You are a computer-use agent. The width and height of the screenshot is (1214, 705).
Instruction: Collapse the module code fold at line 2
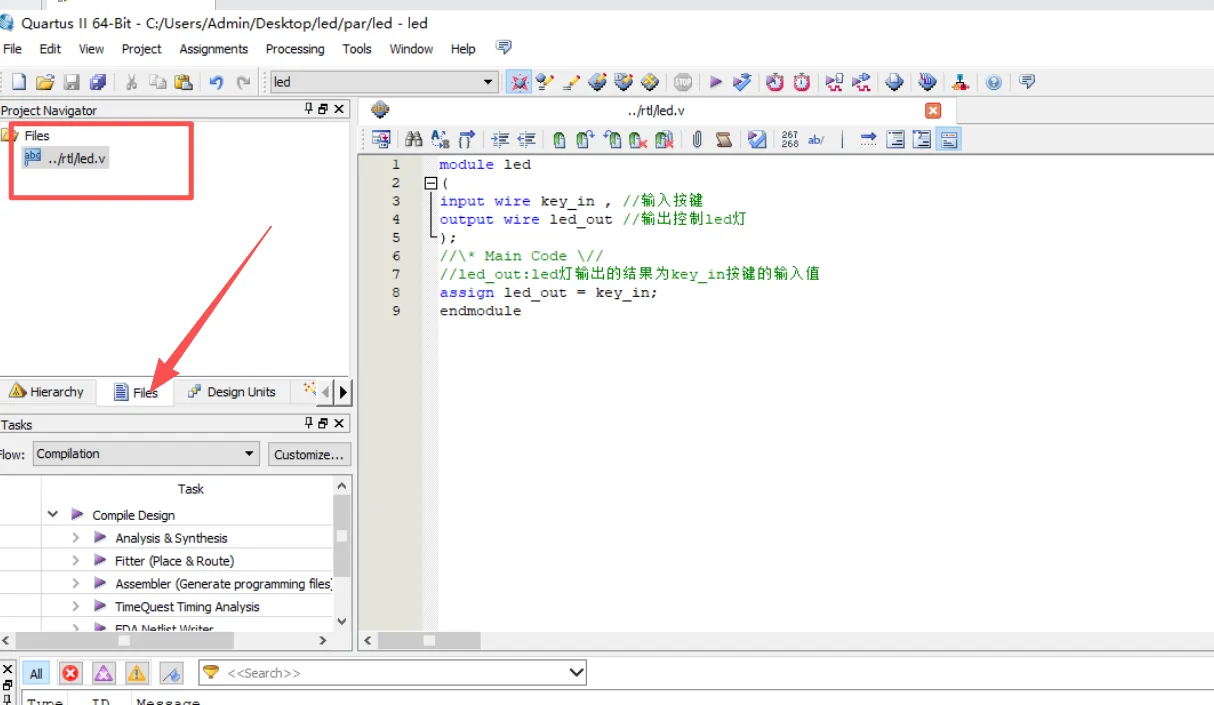[x=431, y=183]
